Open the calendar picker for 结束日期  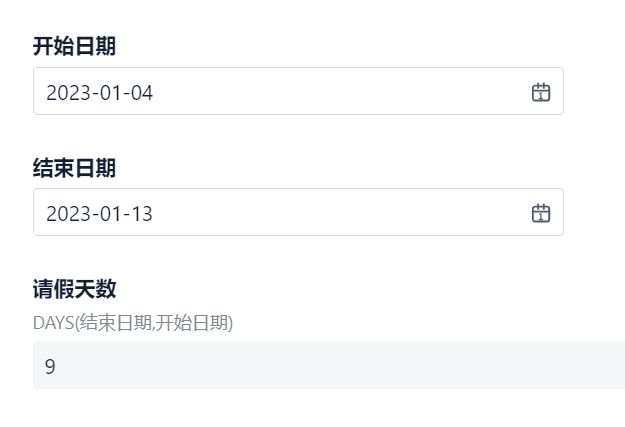[x=541, y=213]
